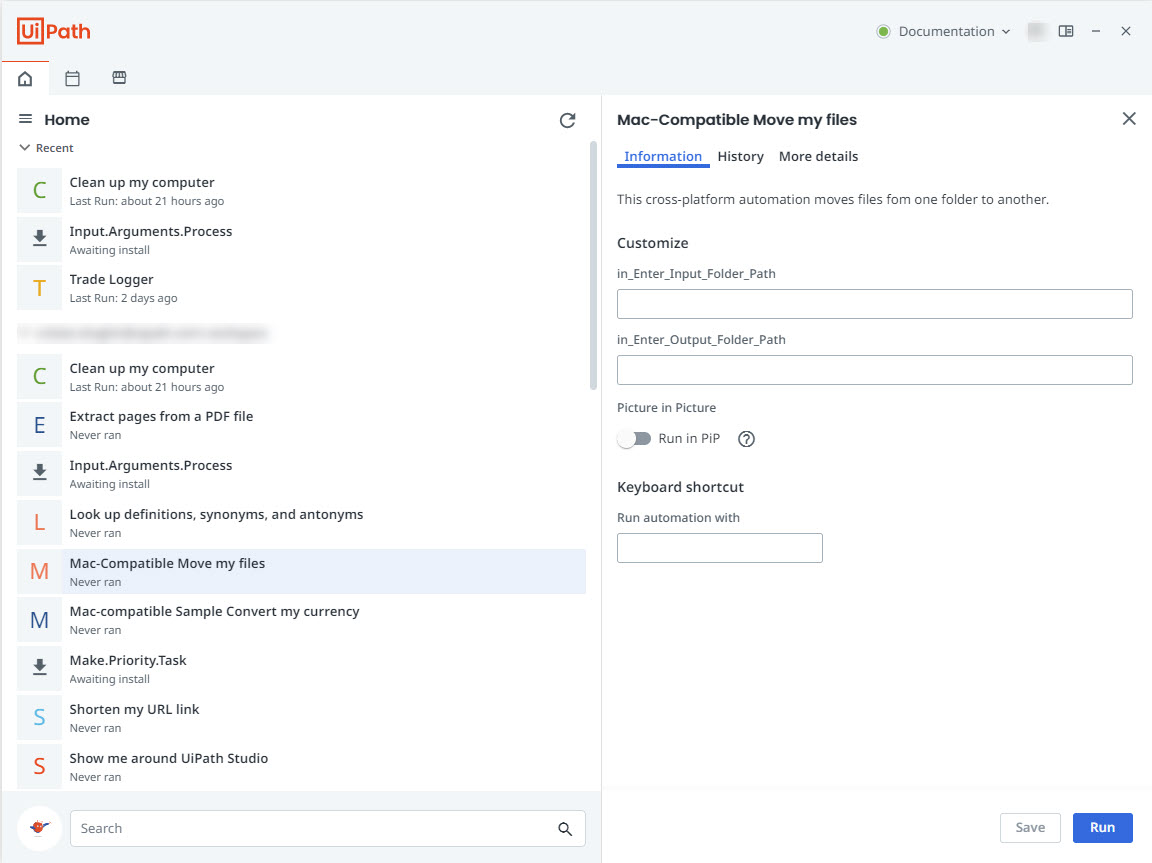Close the Mac-Compatible Move my files panel

click(x=1129, y=119)
